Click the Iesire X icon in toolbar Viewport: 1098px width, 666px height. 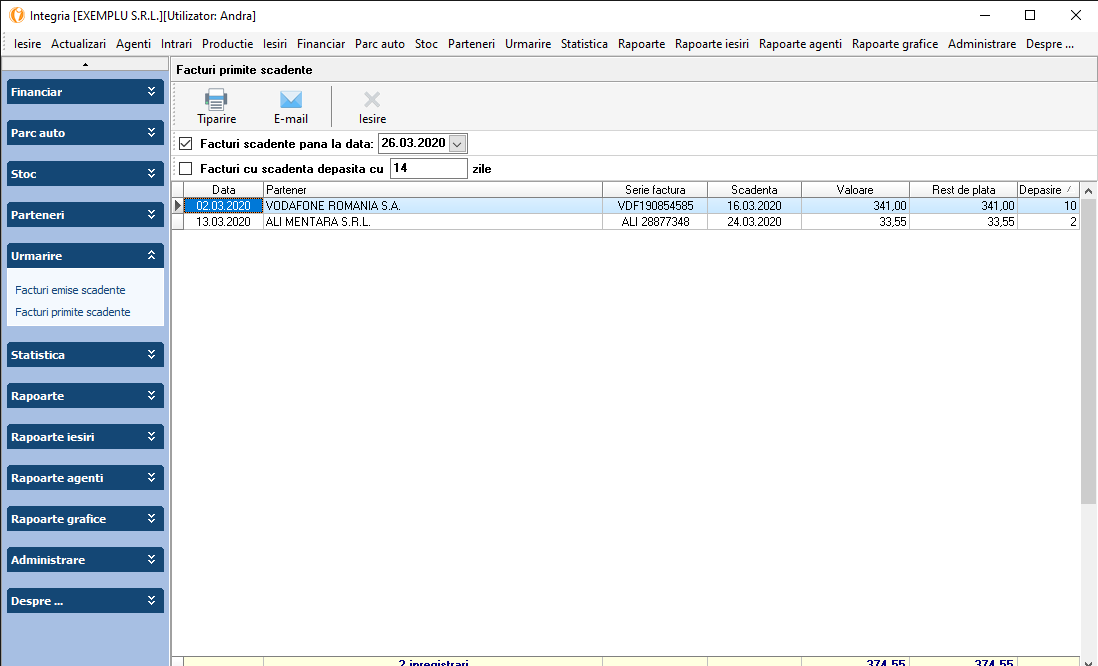[x=372, y=99]
